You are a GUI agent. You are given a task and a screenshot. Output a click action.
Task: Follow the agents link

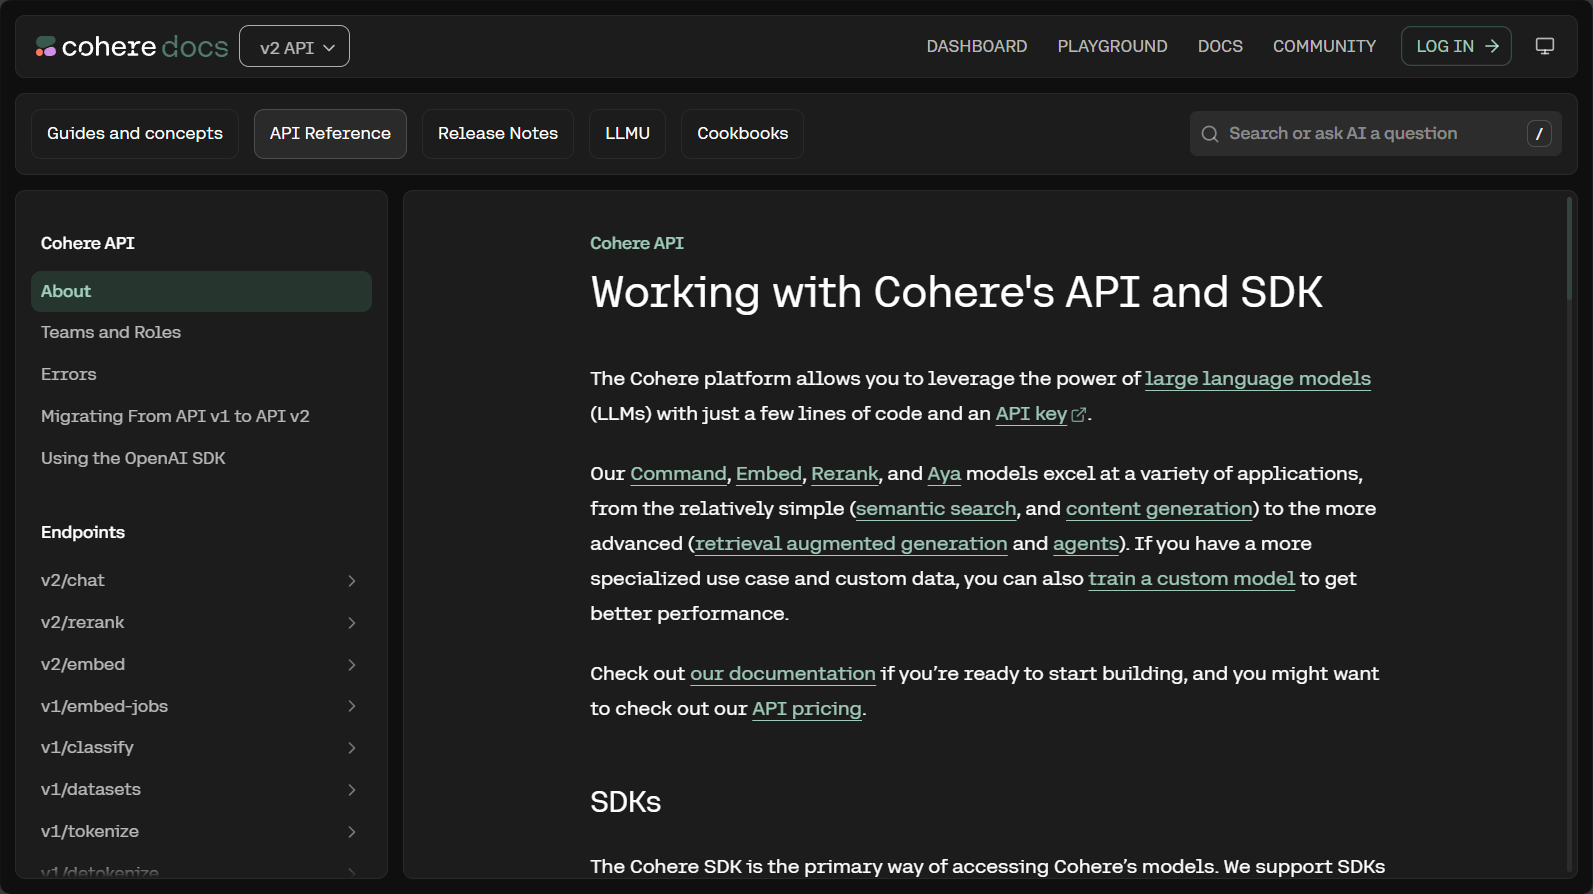point(1086,544)
